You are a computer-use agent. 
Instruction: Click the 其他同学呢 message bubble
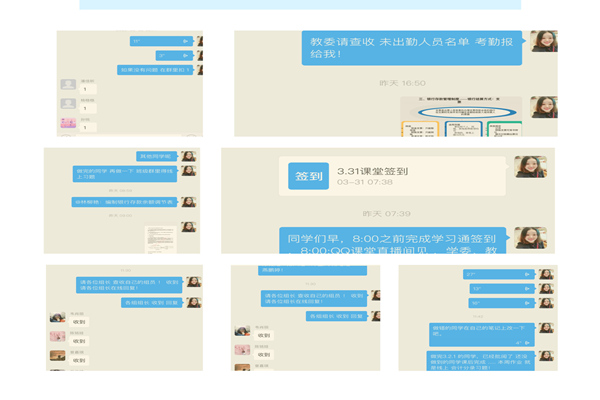coord(155,156)
